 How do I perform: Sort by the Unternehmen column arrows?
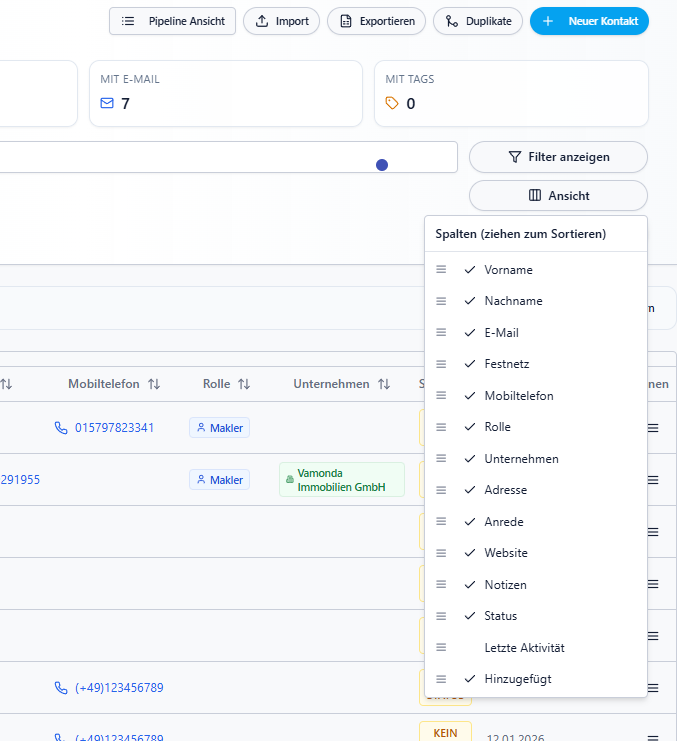(384, 384)
